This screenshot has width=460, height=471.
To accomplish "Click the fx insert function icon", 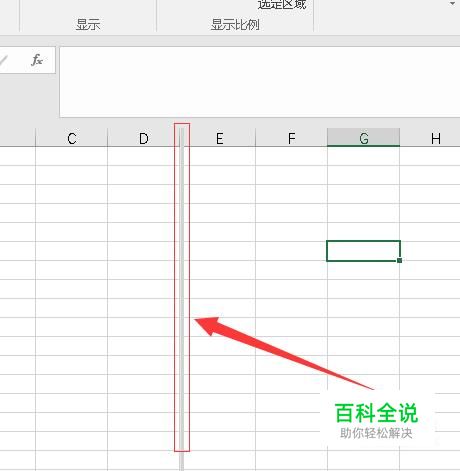I will pyautogui.click(x=37, y=60).
